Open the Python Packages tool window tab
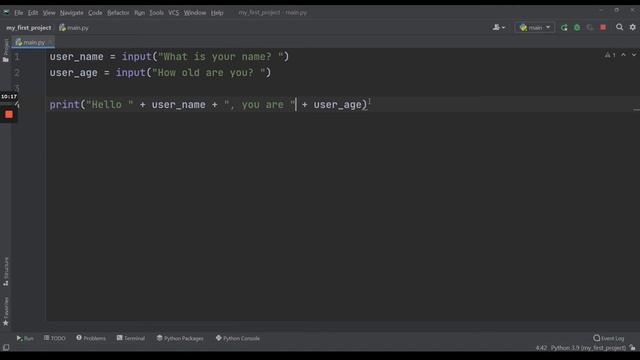640x360 pixels. [180, 338]
